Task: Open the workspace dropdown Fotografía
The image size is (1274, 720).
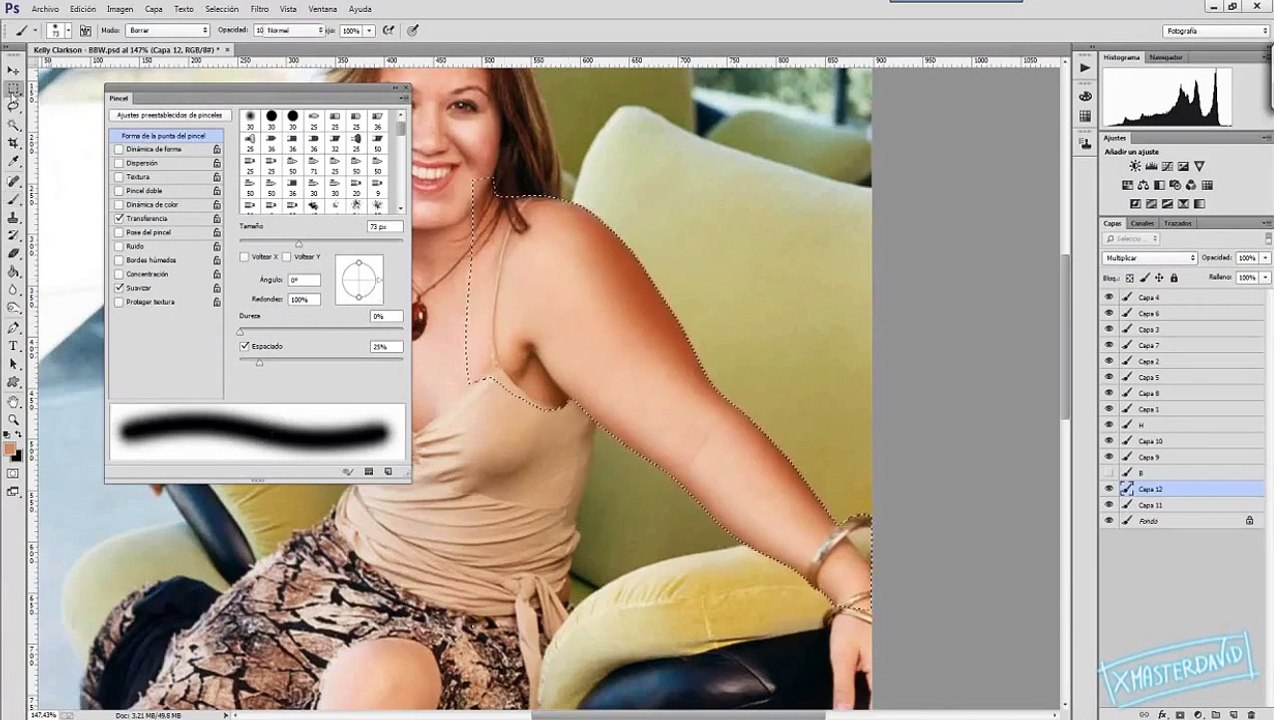Action: pyautogui.click(x=1215, y=31)
